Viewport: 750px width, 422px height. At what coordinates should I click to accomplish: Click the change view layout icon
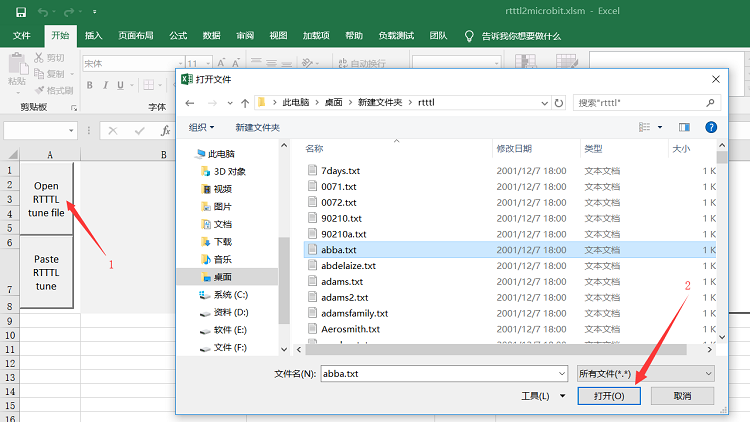pyautogui.click(x=644, y=127)
